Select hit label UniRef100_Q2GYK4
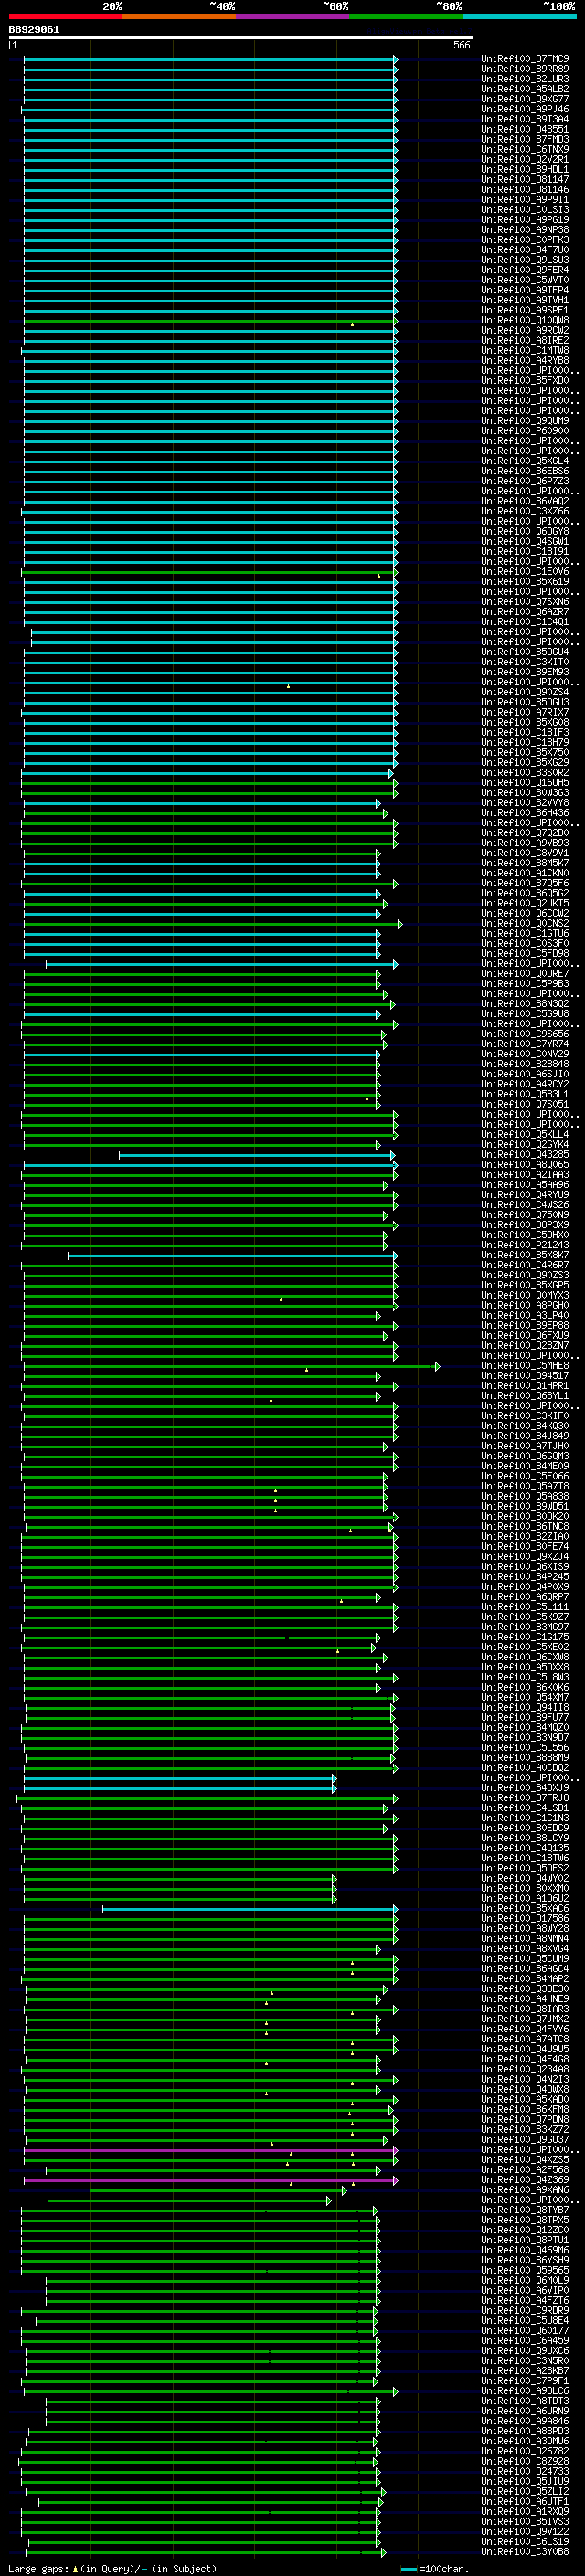 pyautogui.click(x=525, y=1144)
